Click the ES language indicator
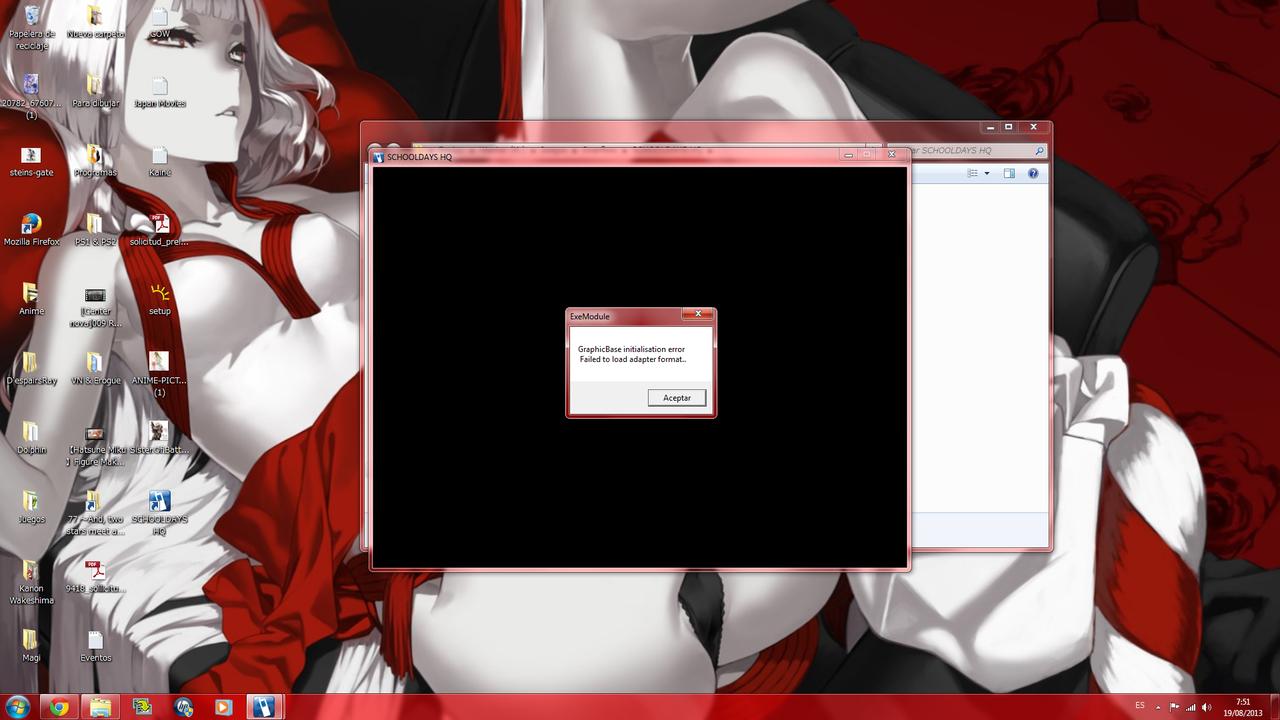 (x=1140, y=706)
